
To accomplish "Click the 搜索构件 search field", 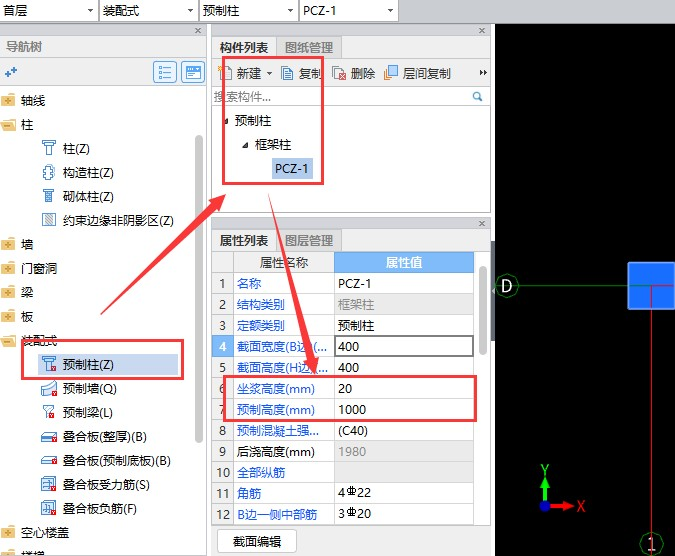I will click(340, 97).
